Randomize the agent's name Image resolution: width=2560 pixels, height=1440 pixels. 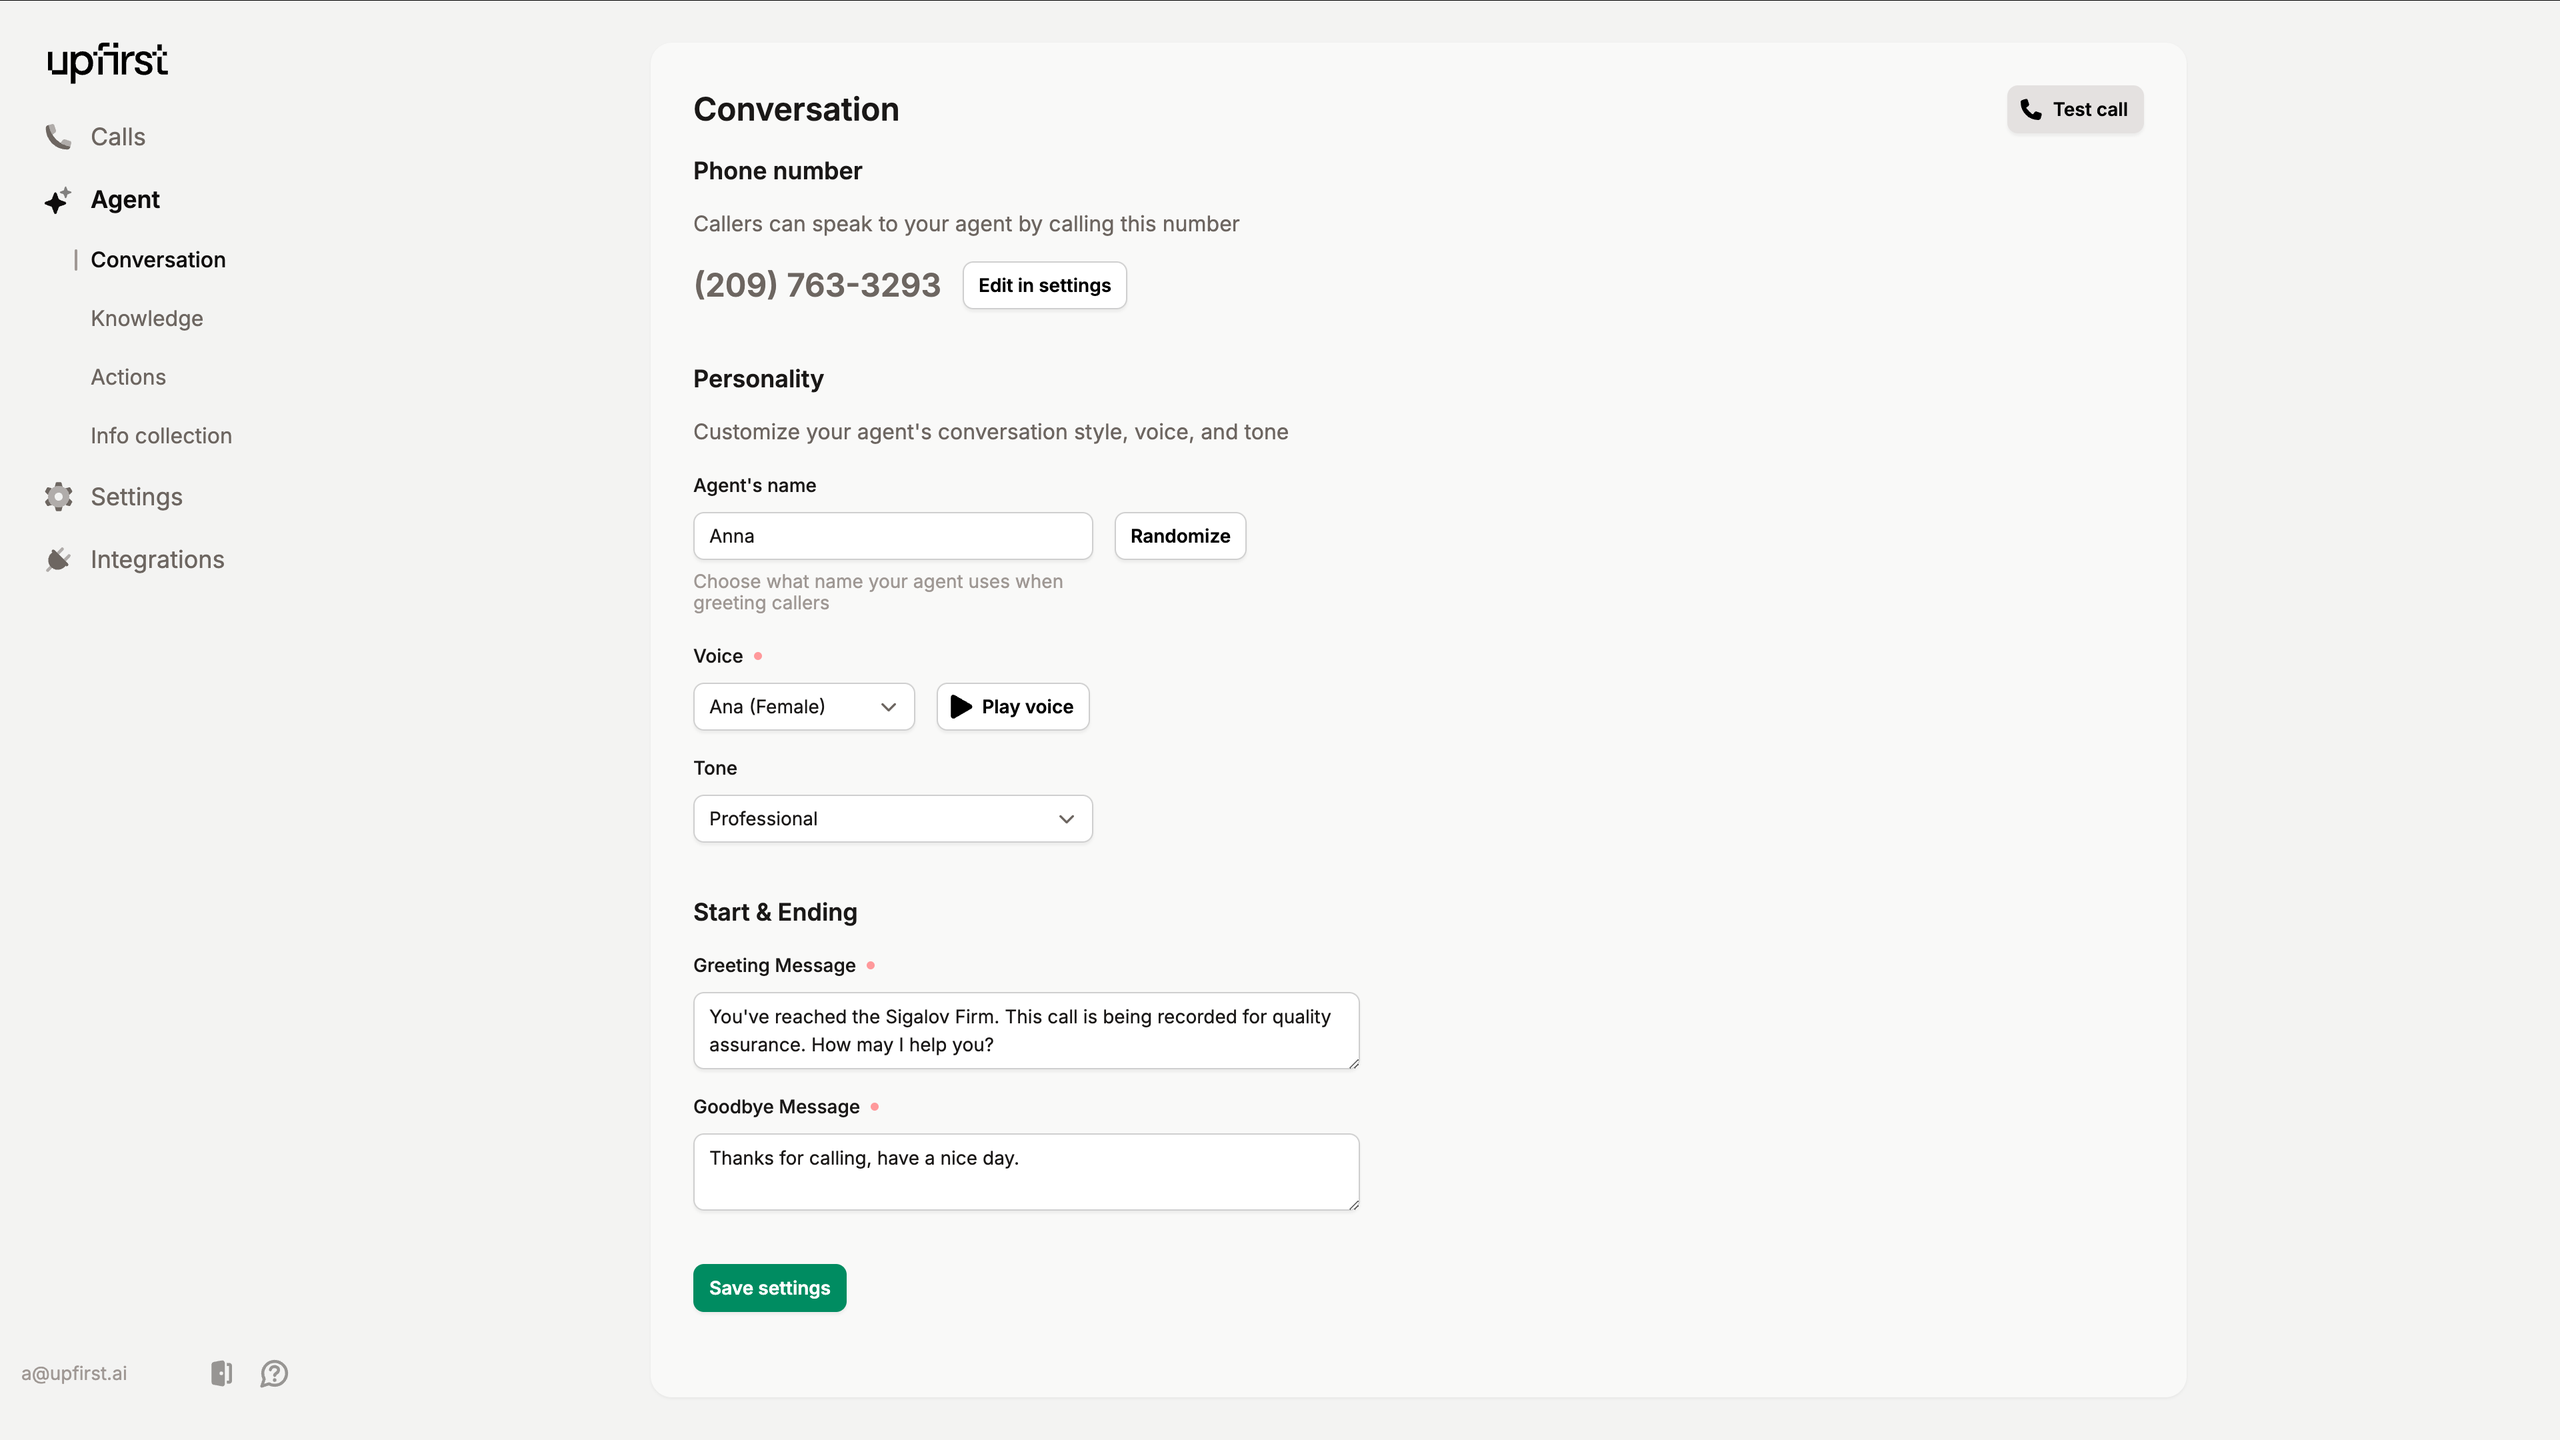[x=1180, y=536]
